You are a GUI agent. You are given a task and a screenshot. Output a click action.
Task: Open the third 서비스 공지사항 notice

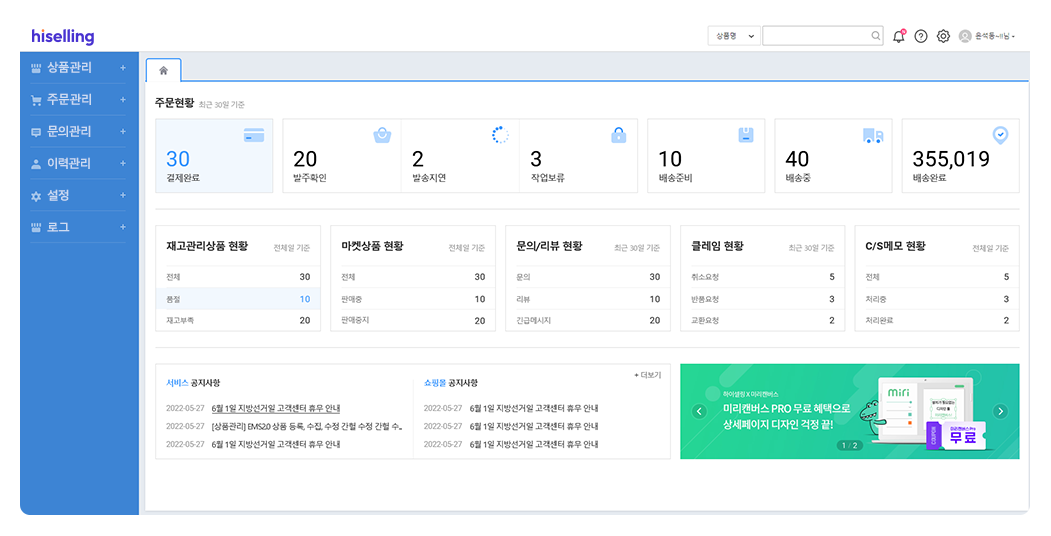coord(275,445)
